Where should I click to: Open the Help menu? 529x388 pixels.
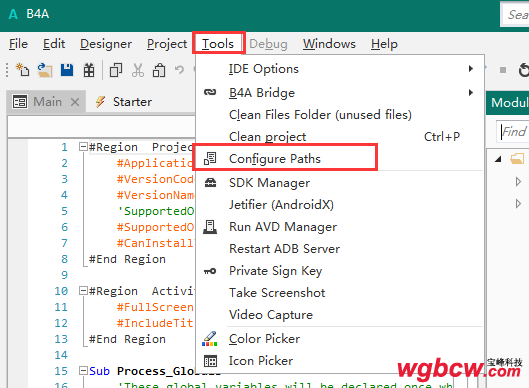click(x=384, y=44)
